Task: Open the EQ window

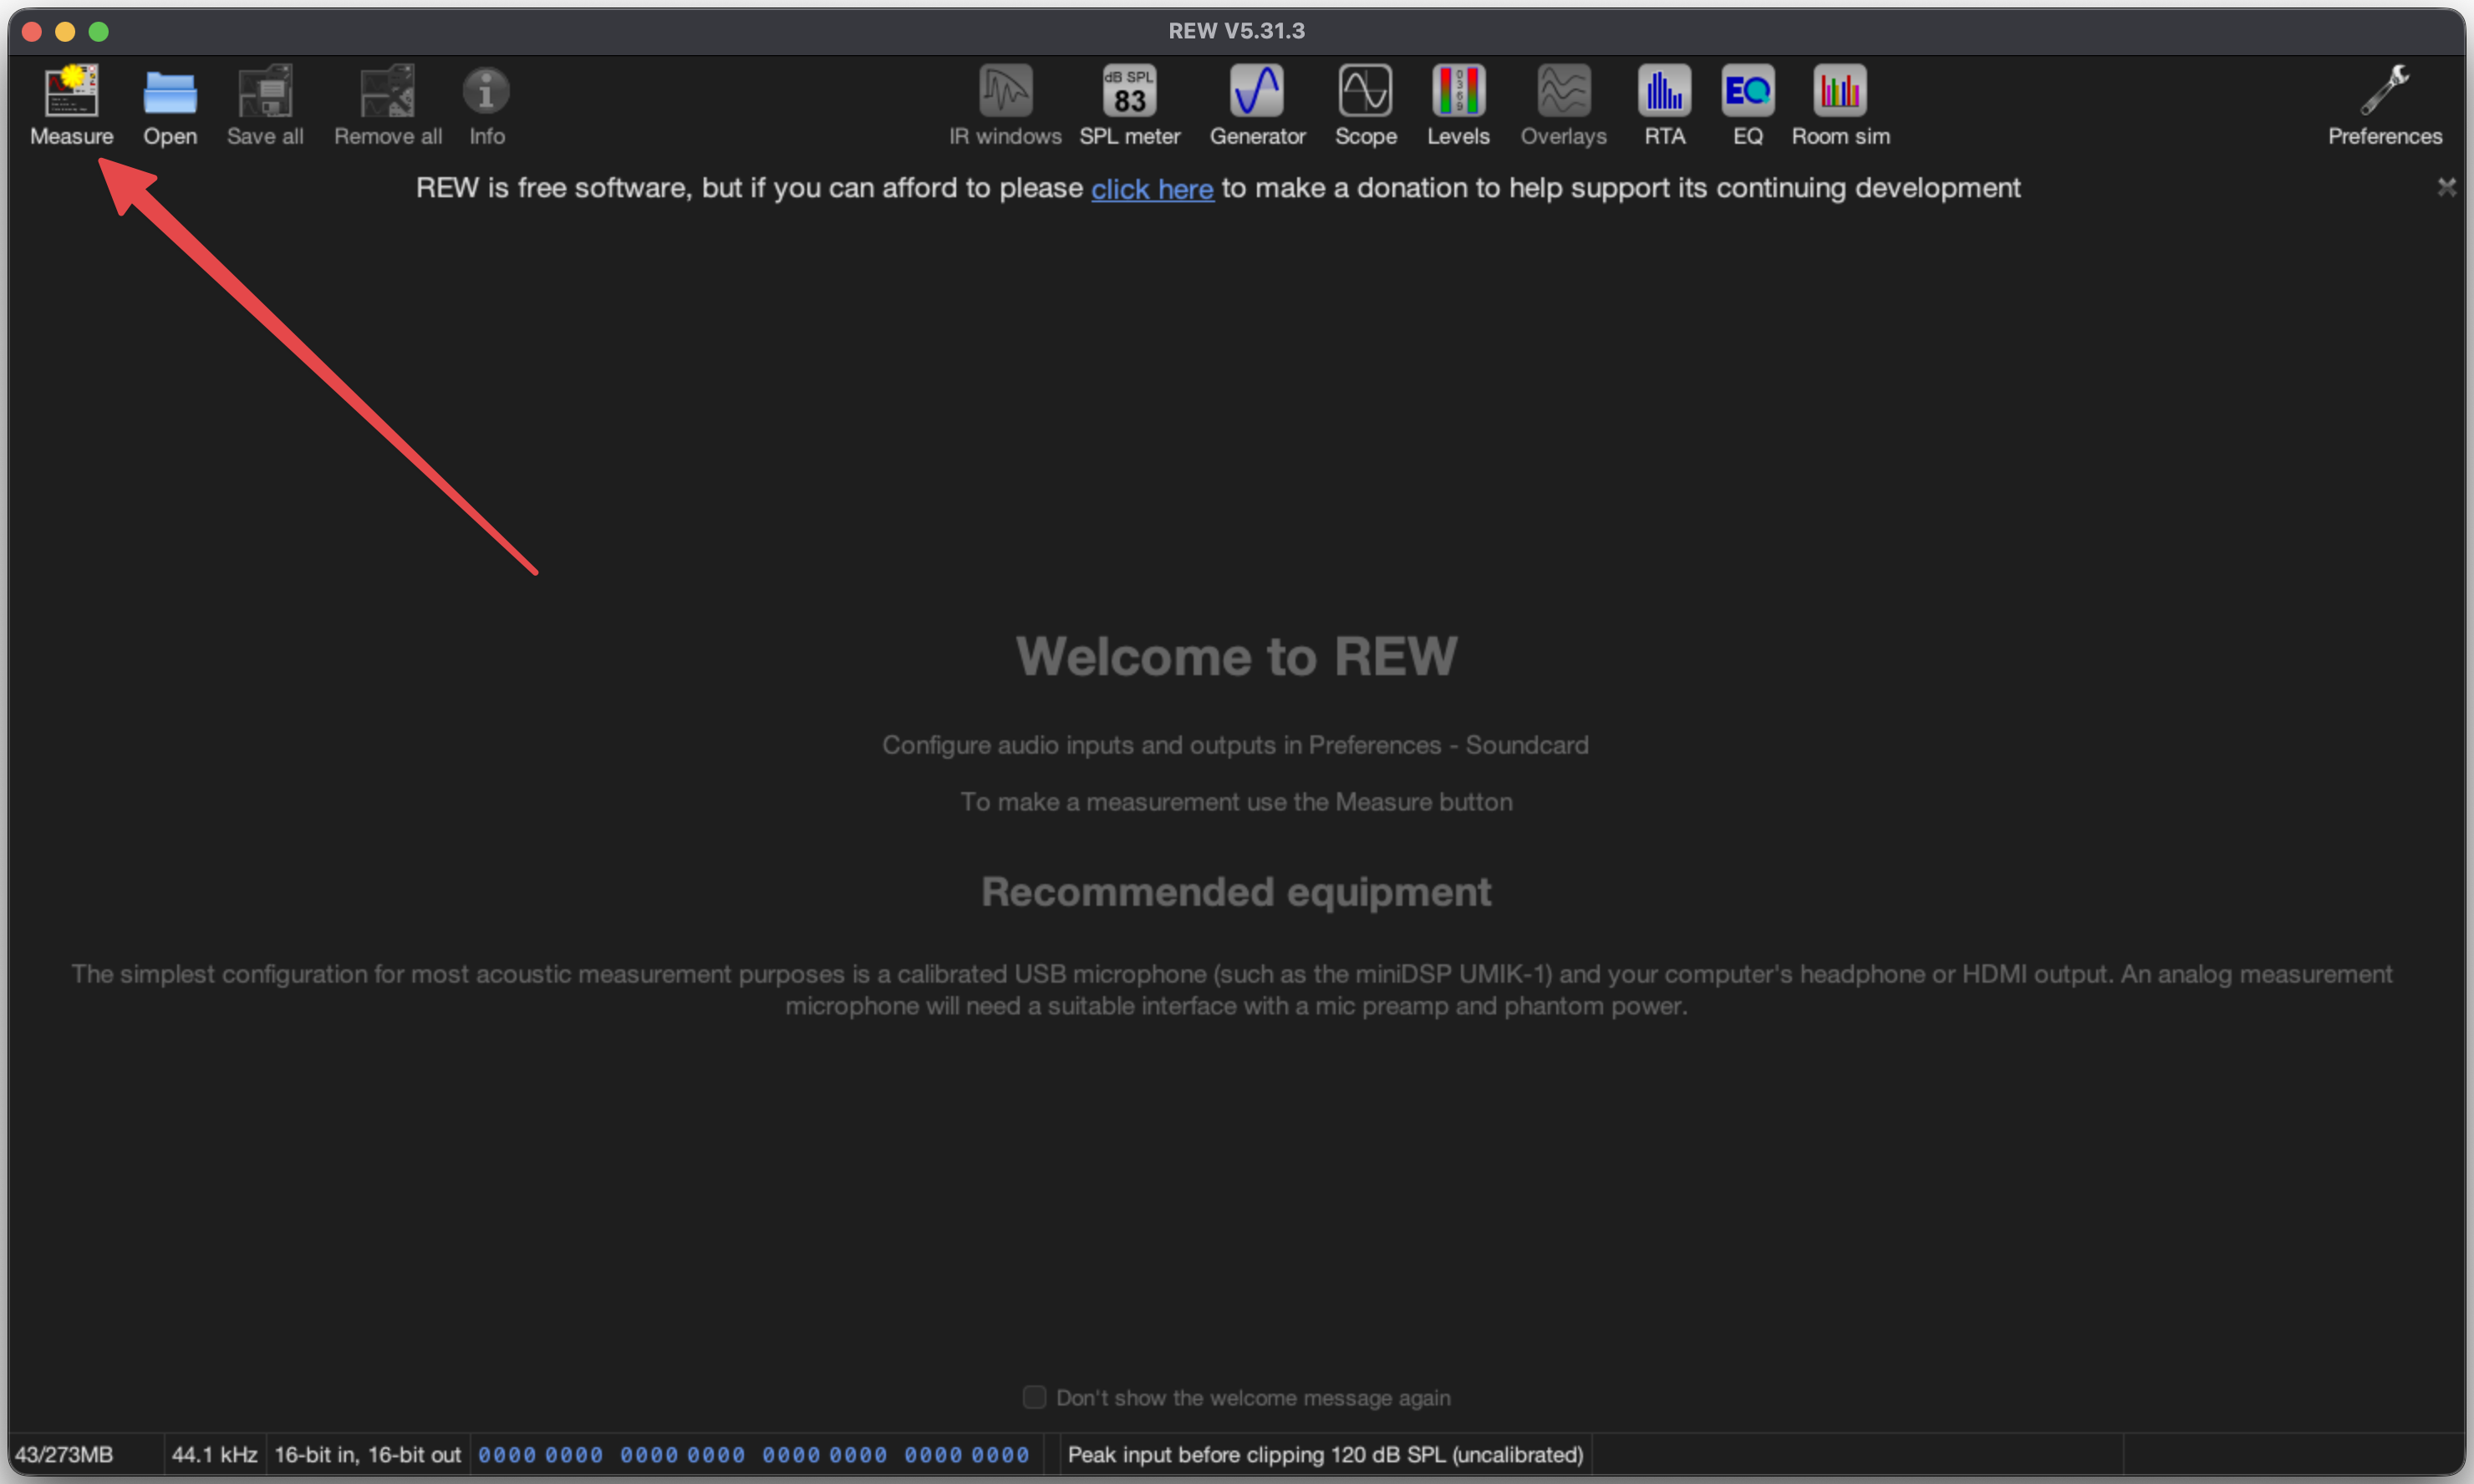Action: coord(1747,105)
